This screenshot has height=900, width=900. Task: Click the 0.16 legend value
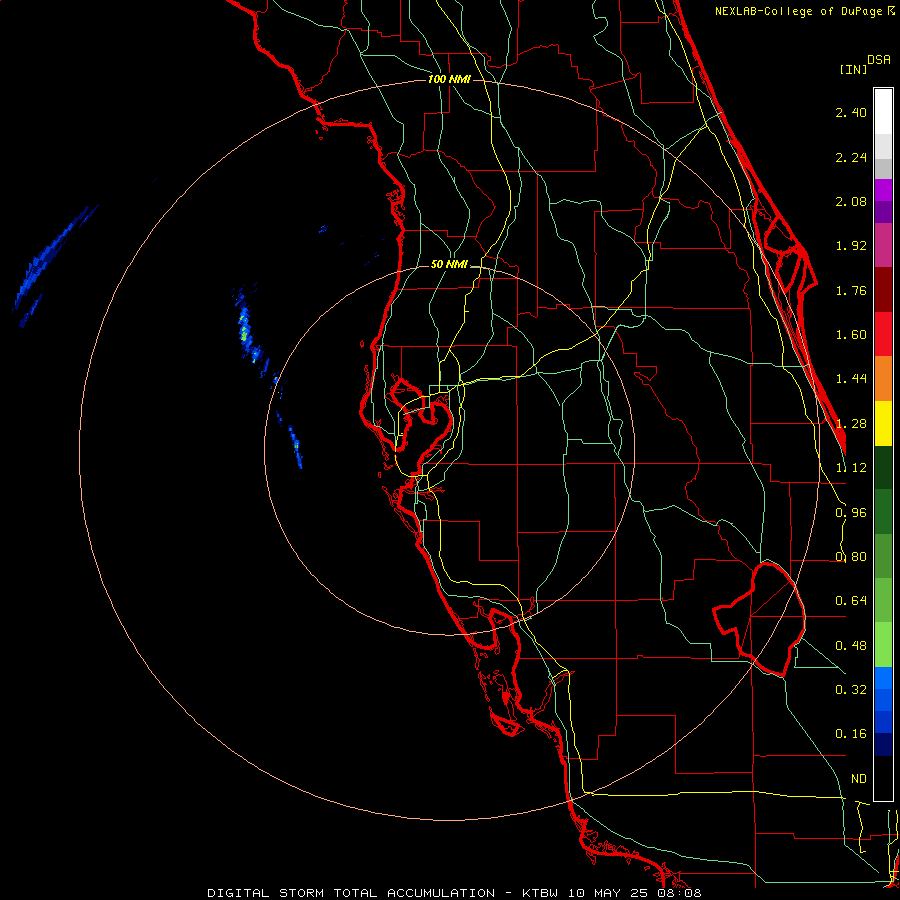(x=851, y=734)
